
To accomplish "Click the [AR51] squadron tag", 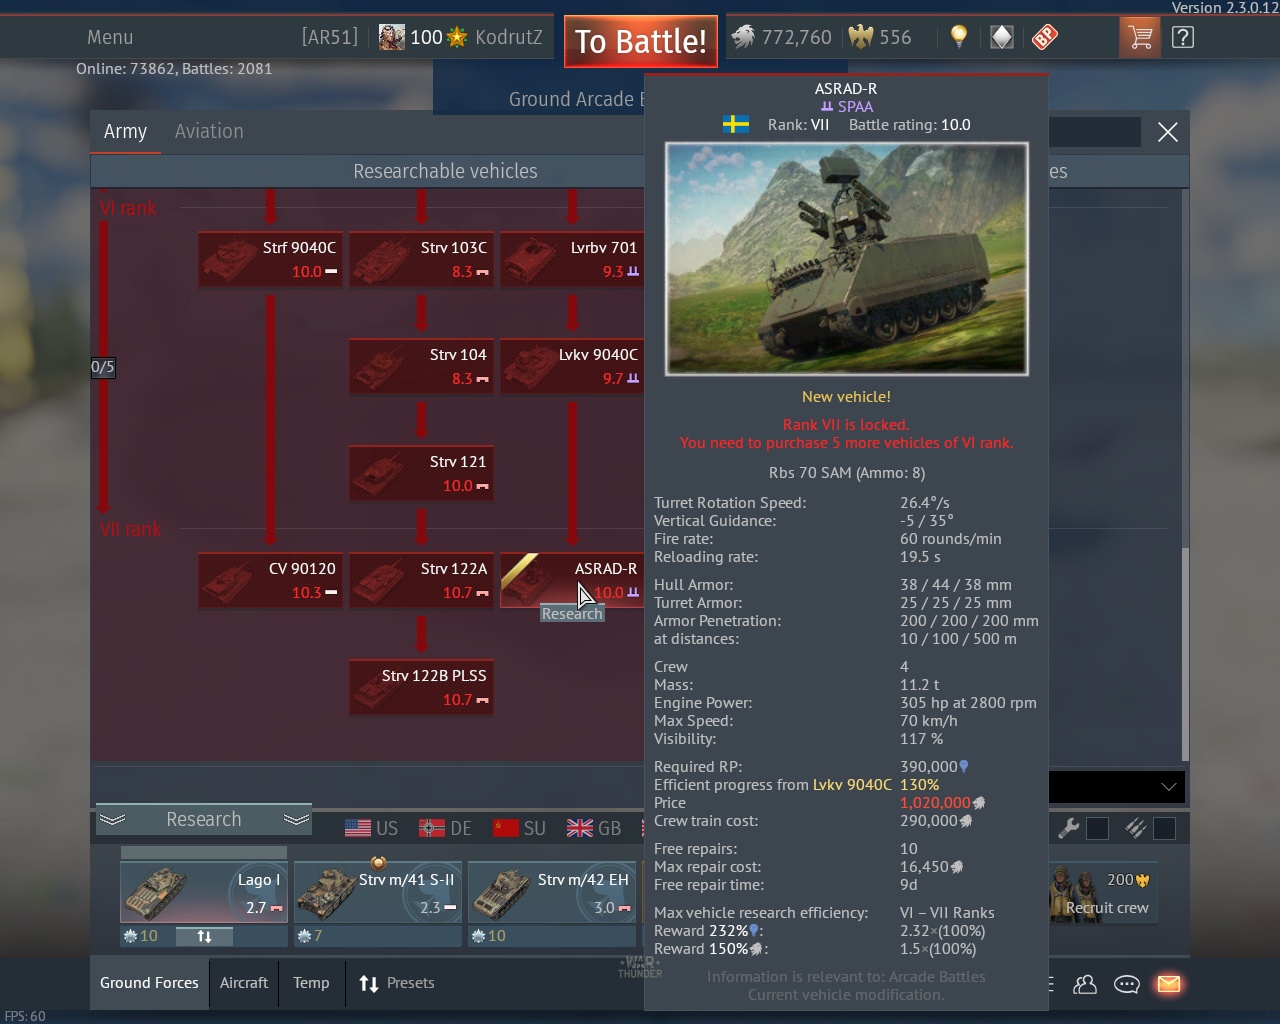I will [329, 38].
